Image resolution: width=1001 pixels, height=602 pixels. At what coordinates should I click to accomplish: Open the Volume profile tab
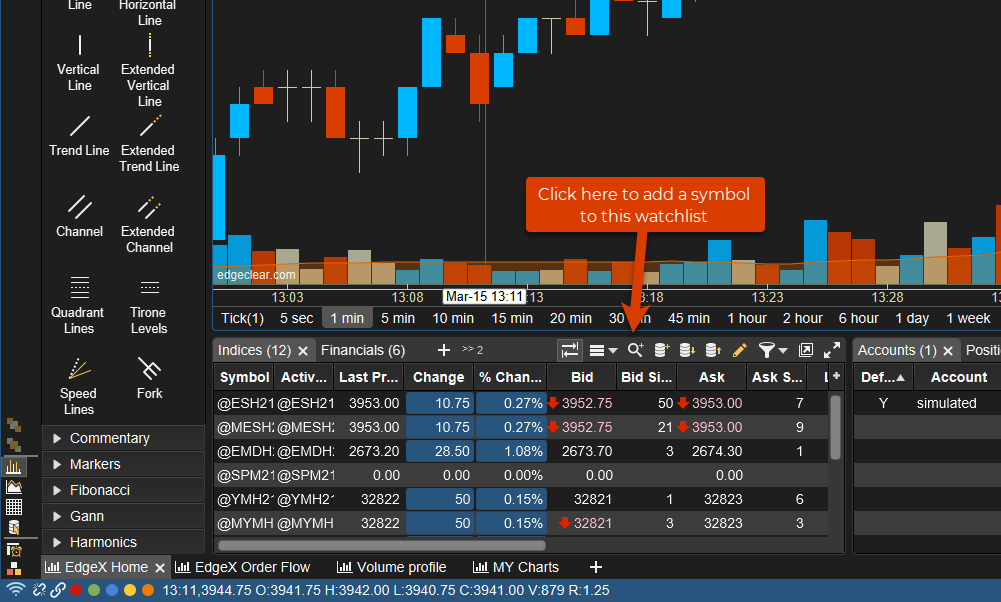pyautogui.click(x=391, y=567)
